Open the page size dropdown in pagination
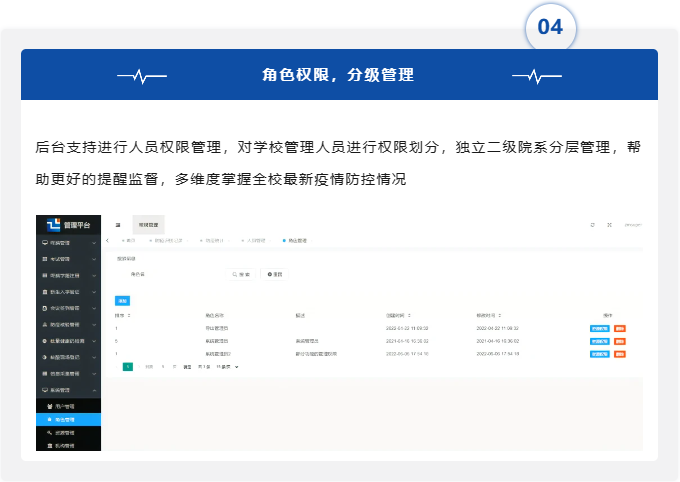 click(x=229, y=367)
